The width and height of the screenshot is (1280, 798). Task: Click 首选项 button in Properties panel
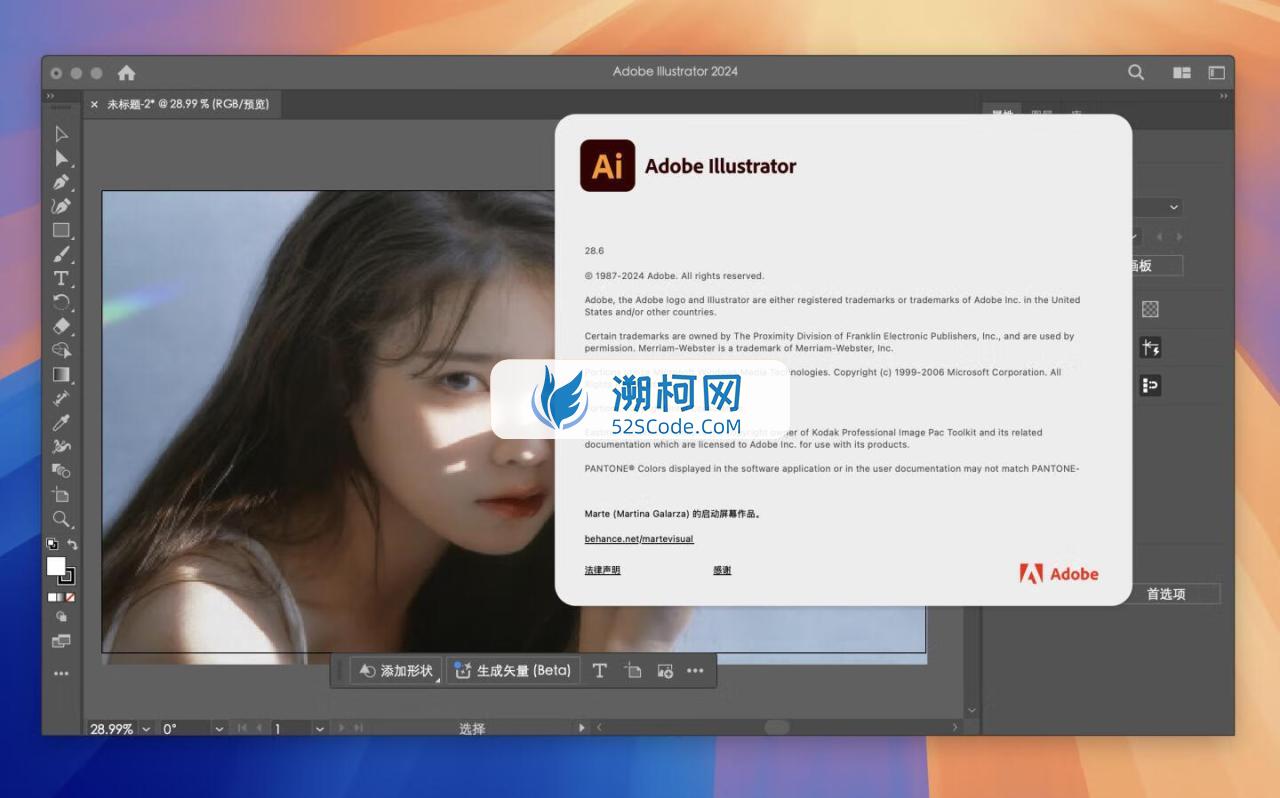(x=1165, y=594)
